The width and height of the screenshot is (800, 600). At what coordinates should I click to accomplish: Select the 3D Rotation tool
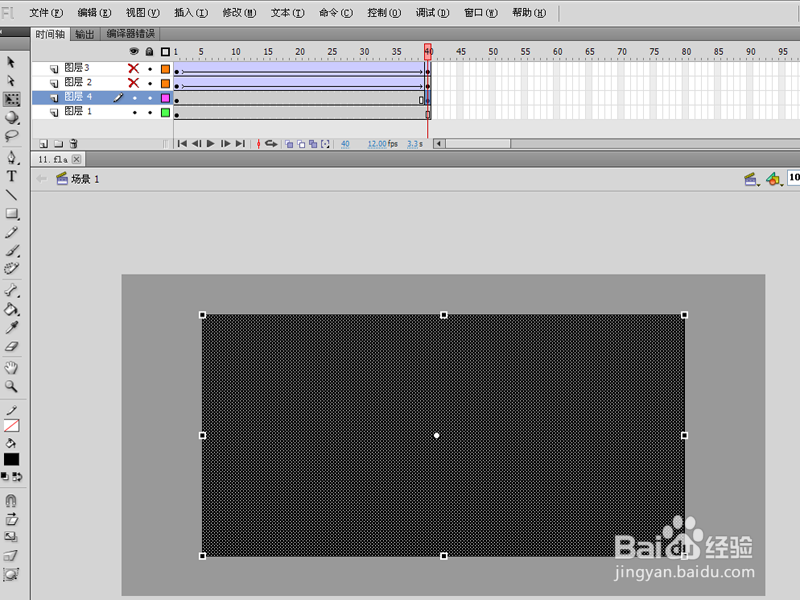(x=11, y=118)
